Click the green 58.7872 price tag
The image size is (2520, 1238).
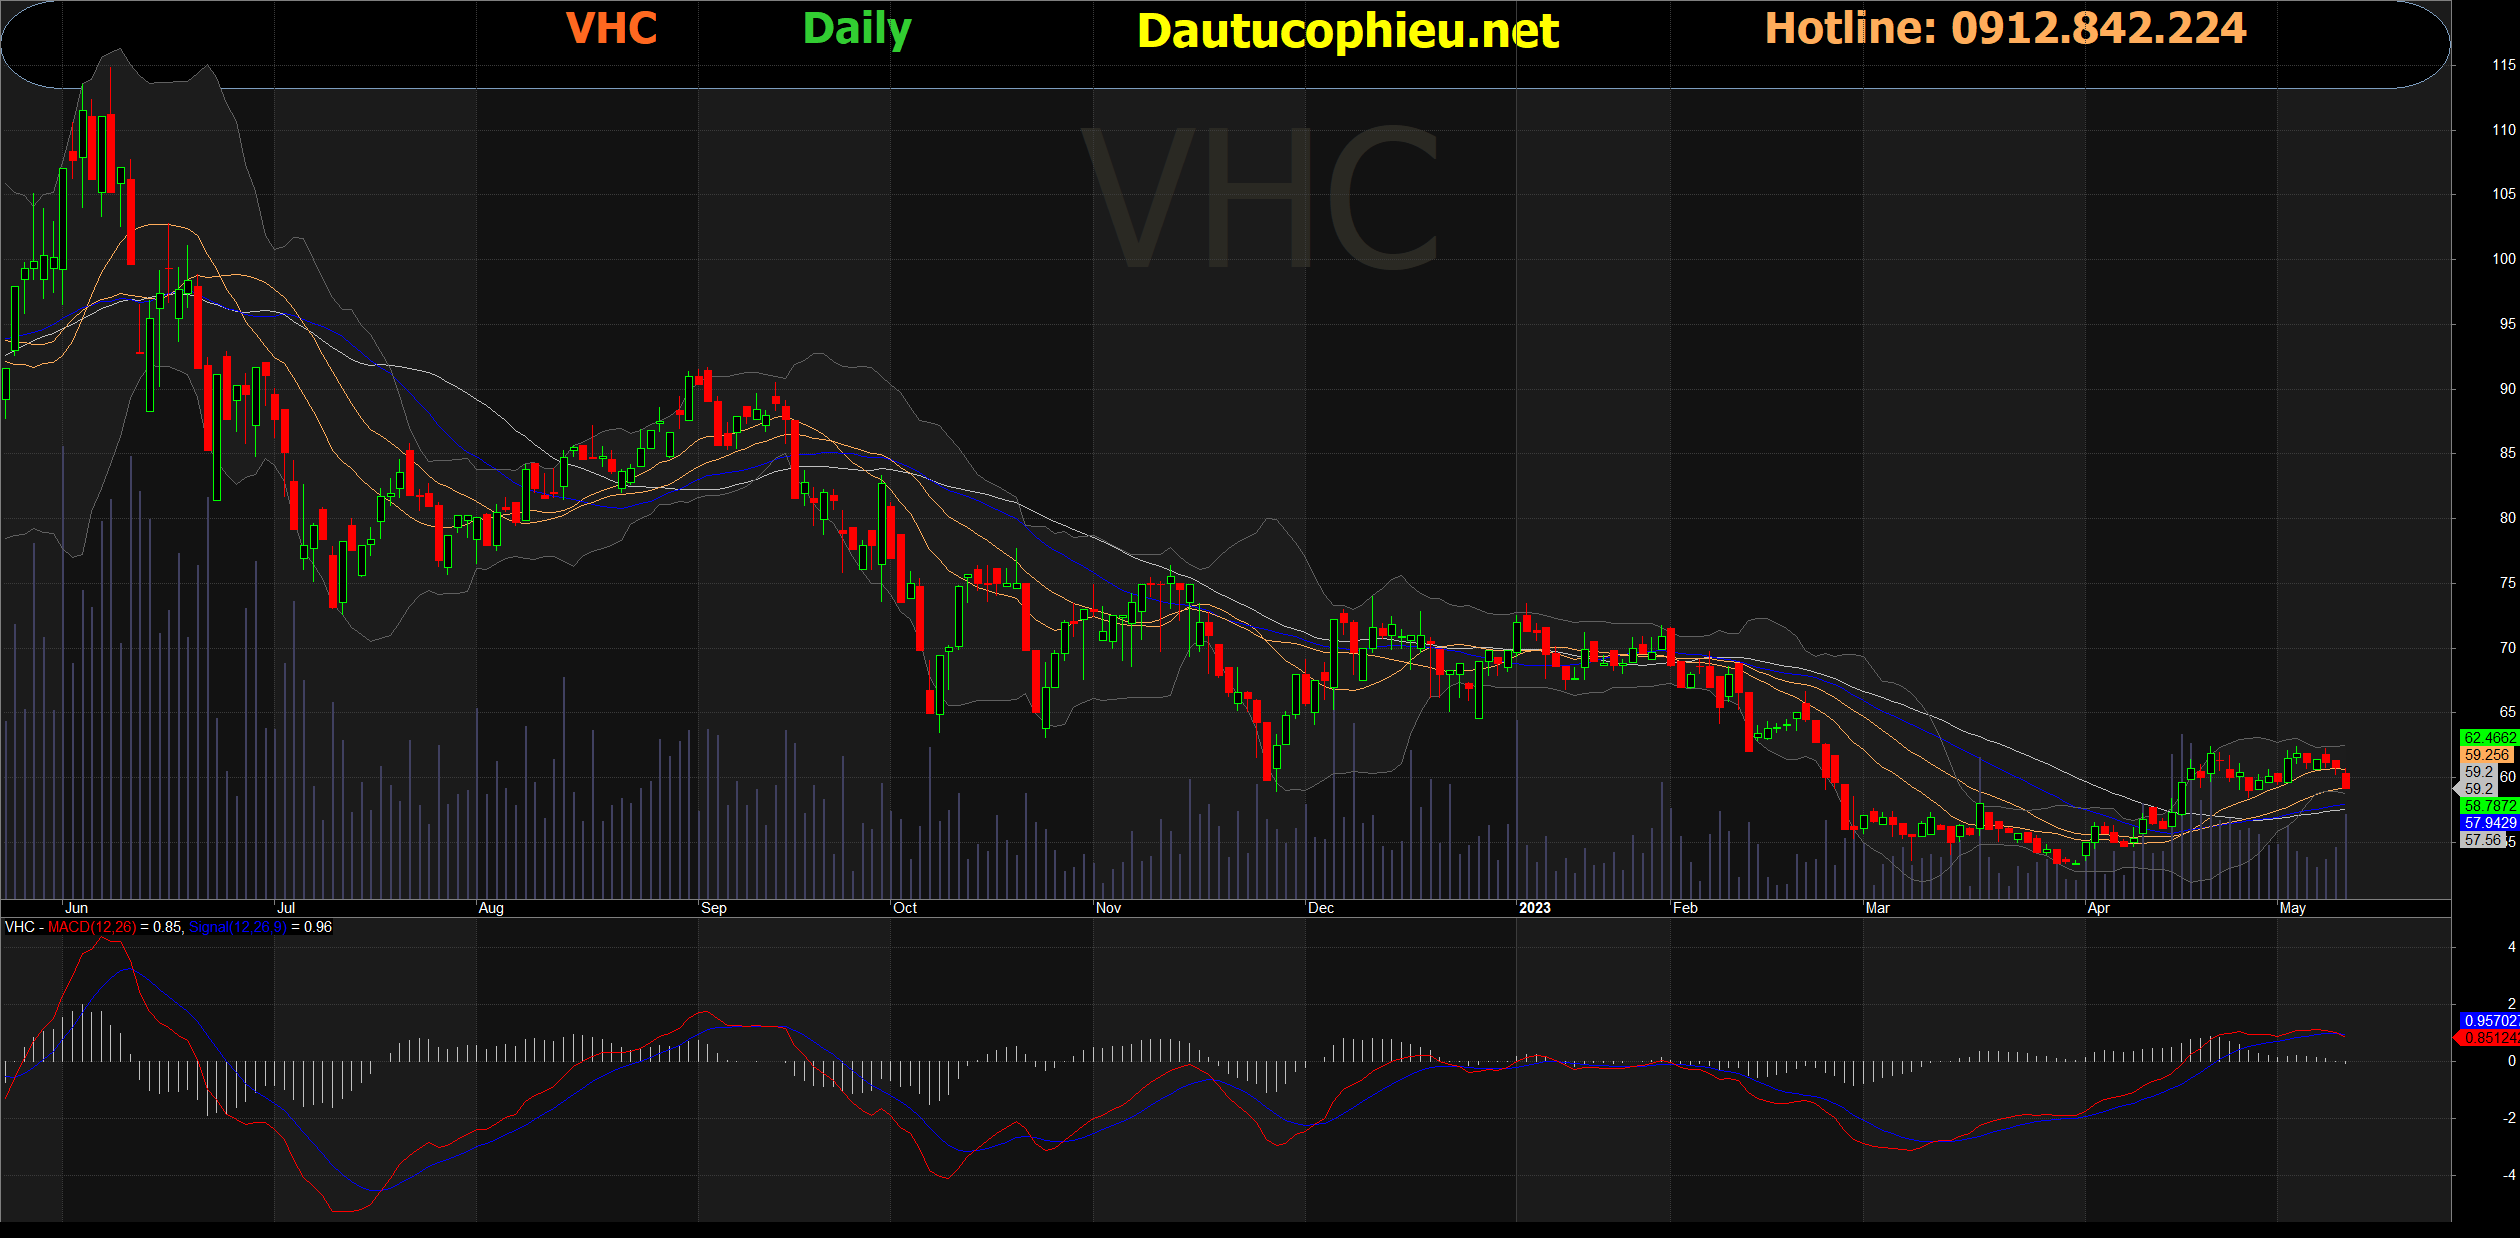(2489, 806)
